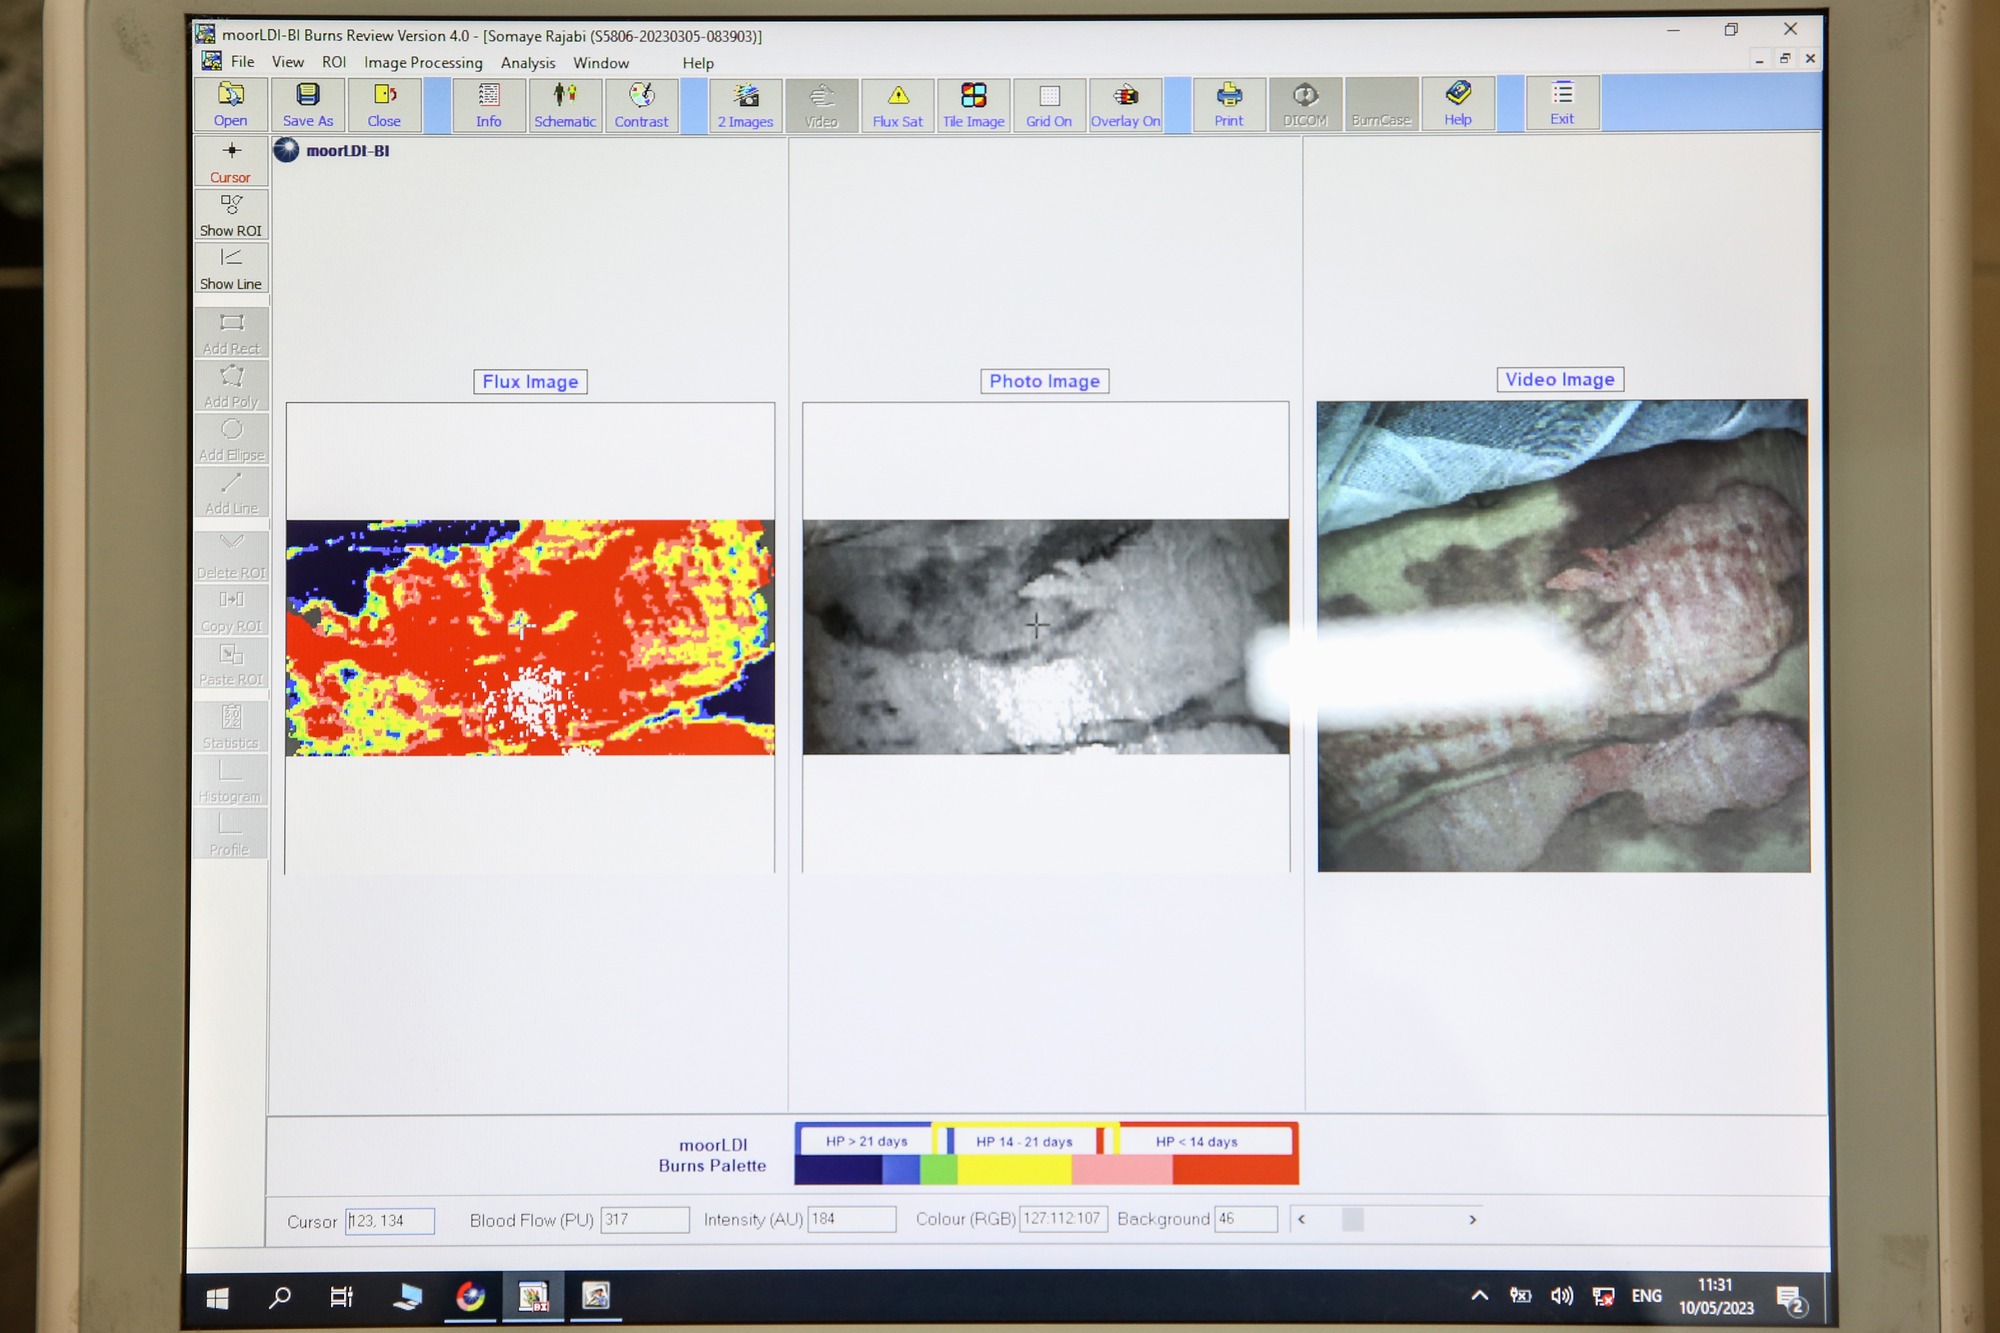Click the Colour (RGB) value field
The height and width of the screenshot is (1333, 2000).
1063,1219
